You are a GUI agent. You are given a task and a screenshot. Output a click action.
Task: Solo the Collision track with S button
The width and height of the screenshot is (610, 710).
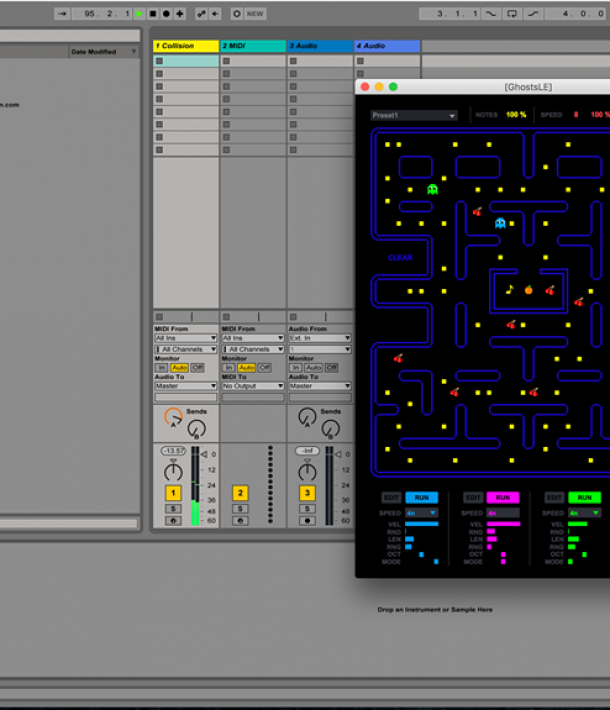[x=173, y=509]
